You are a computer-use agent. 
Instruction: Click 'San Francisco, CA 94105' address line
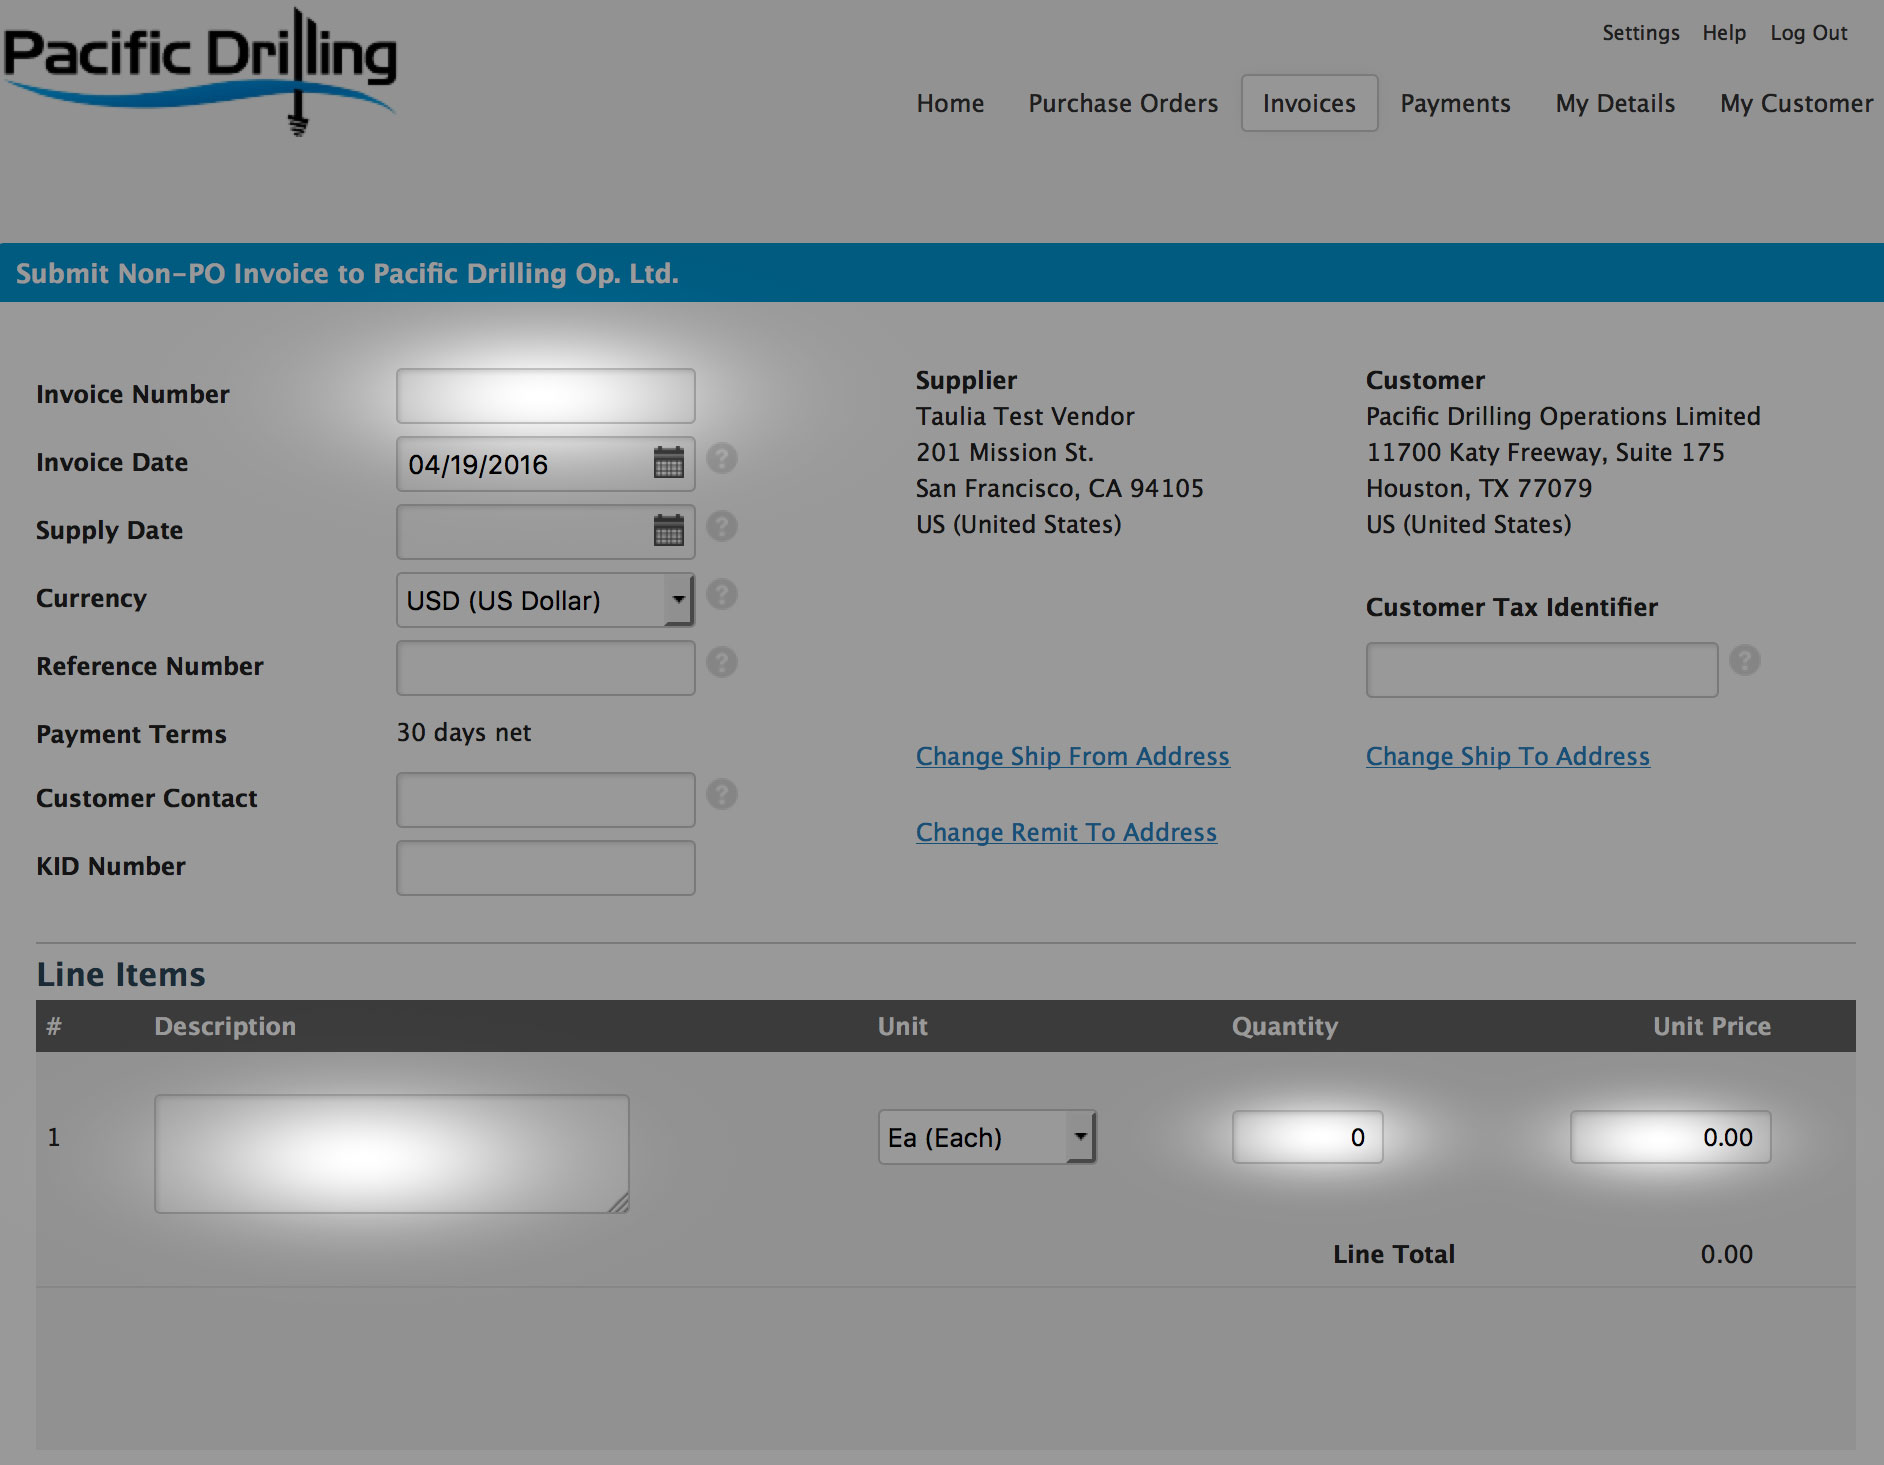[x=1060, y=488]
